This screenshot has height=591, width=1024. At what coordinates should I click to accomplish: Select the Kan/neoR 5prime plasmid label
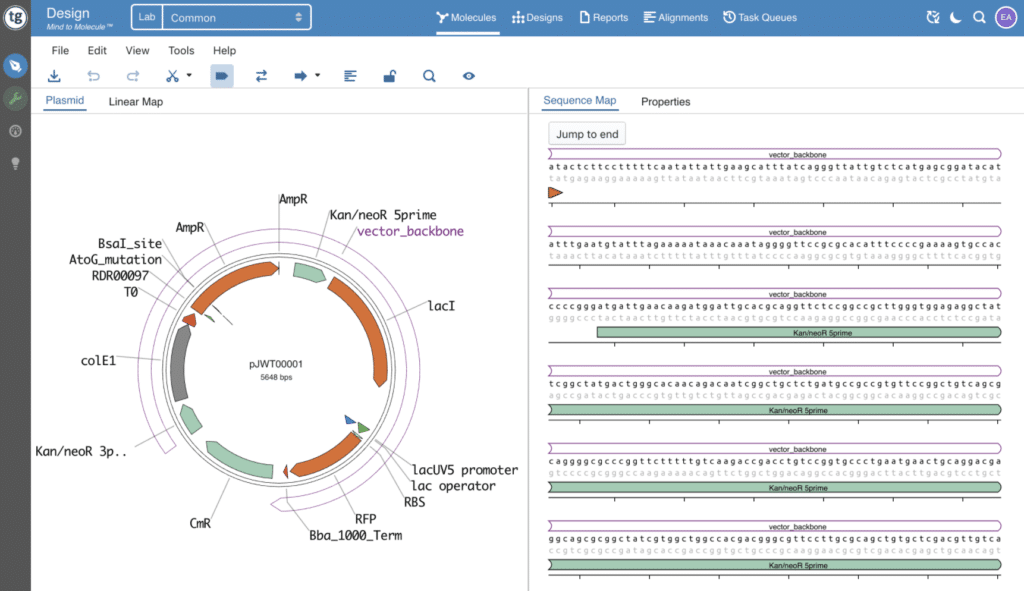point(383,215)
